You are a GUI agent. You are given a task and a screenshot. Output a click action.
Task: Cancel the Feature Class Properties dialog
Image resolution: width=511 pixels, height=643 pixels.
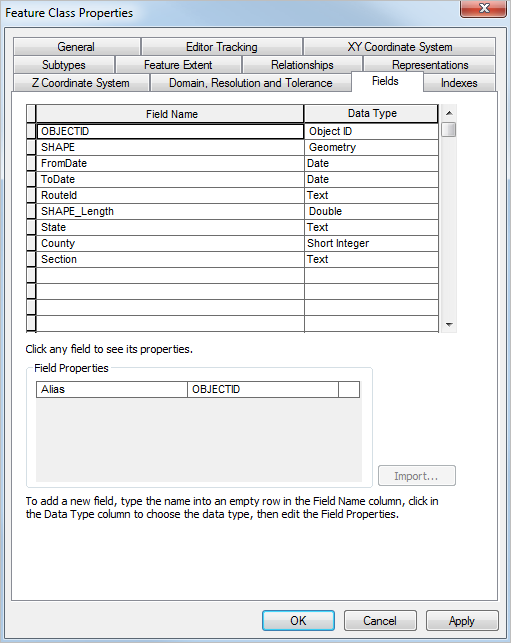coord(380,620)
